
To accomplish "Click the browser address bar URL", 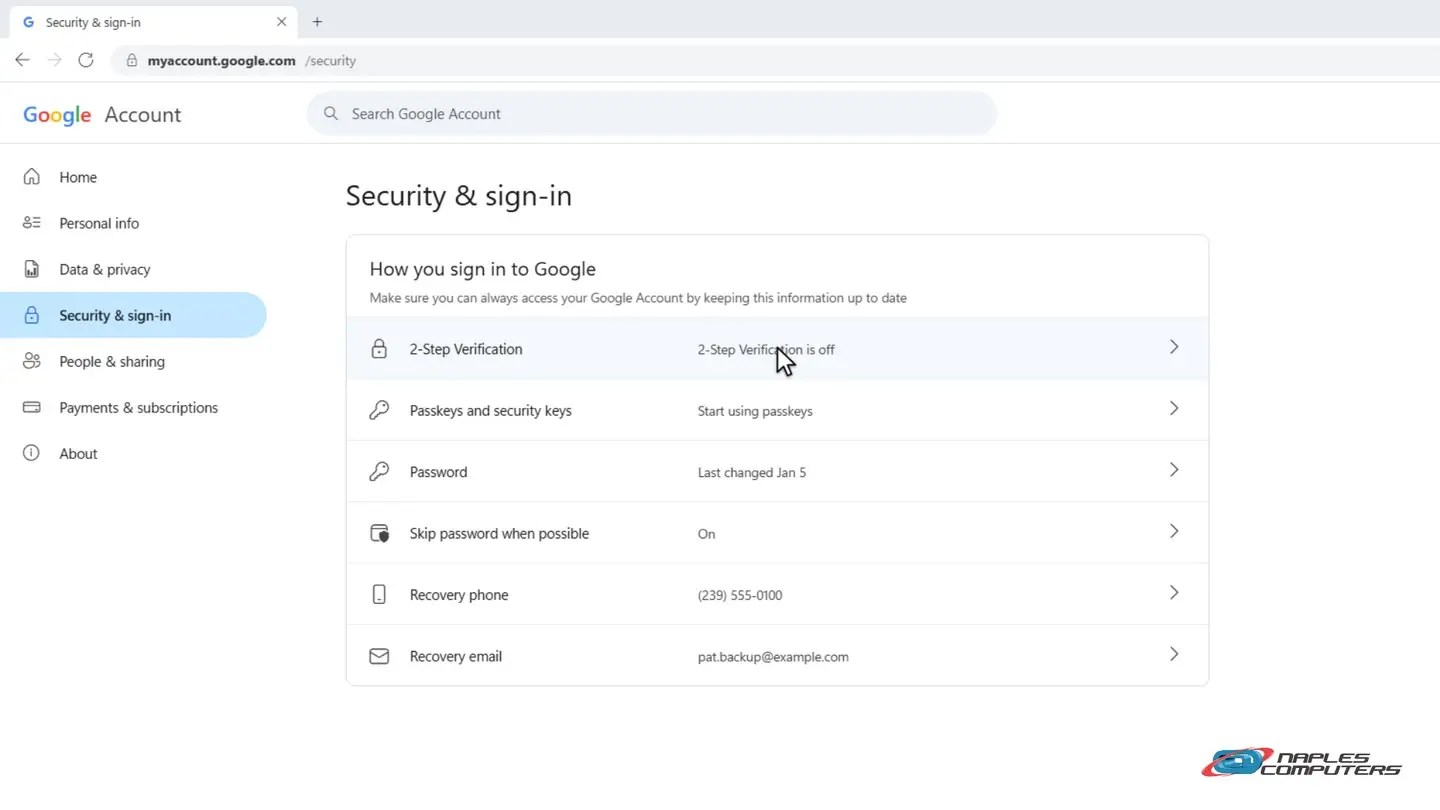I will (251, 60).
